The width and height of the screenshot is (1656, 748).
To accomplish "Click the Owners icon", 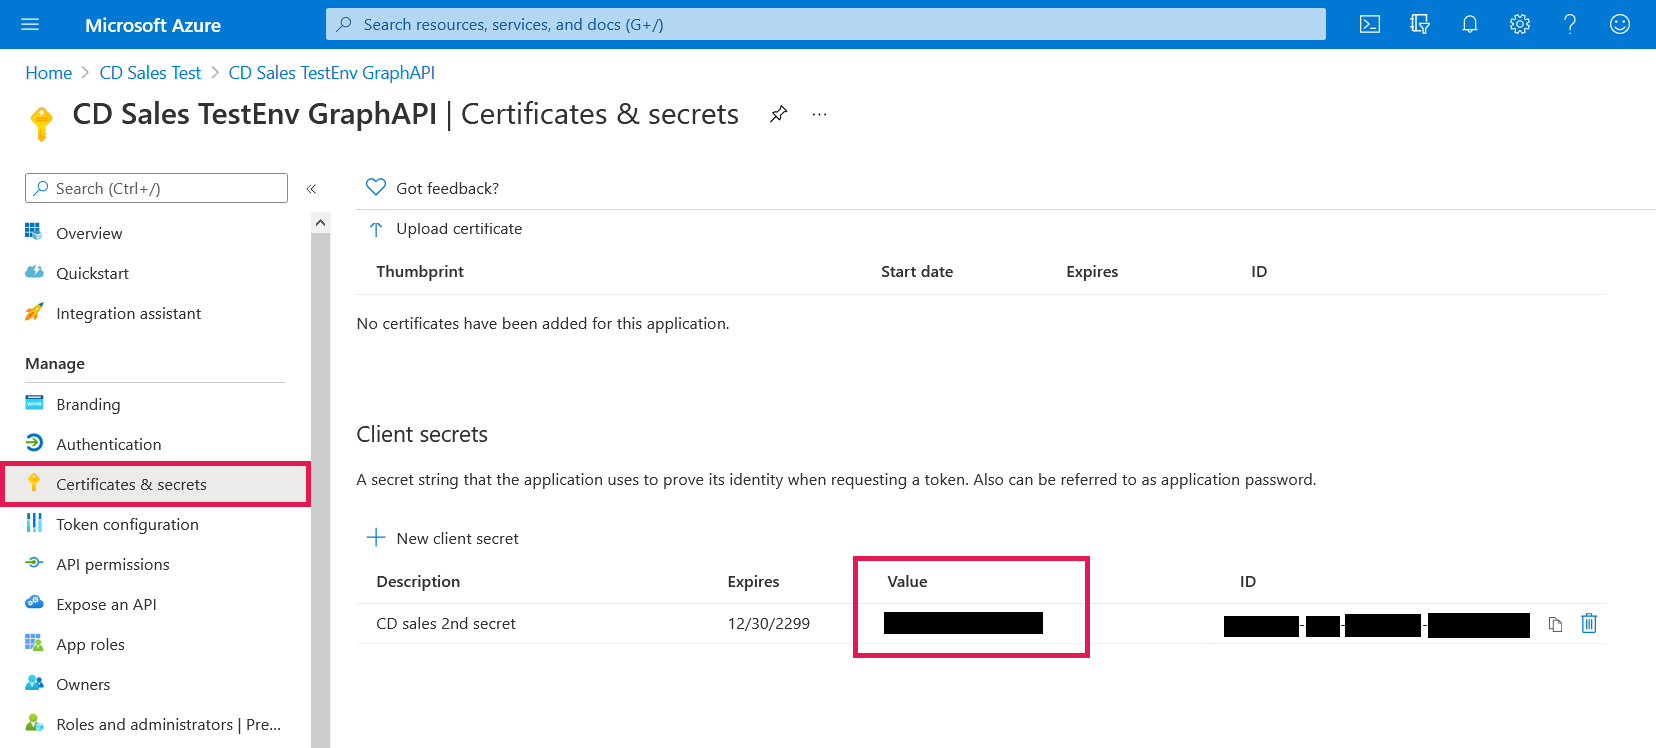I will [x=34, y=683].
